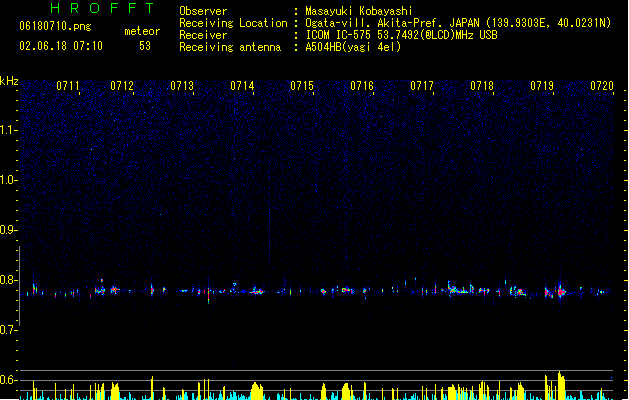Click the 0711 time marker
Screen dimensions: 629x400
pos(68,86)
